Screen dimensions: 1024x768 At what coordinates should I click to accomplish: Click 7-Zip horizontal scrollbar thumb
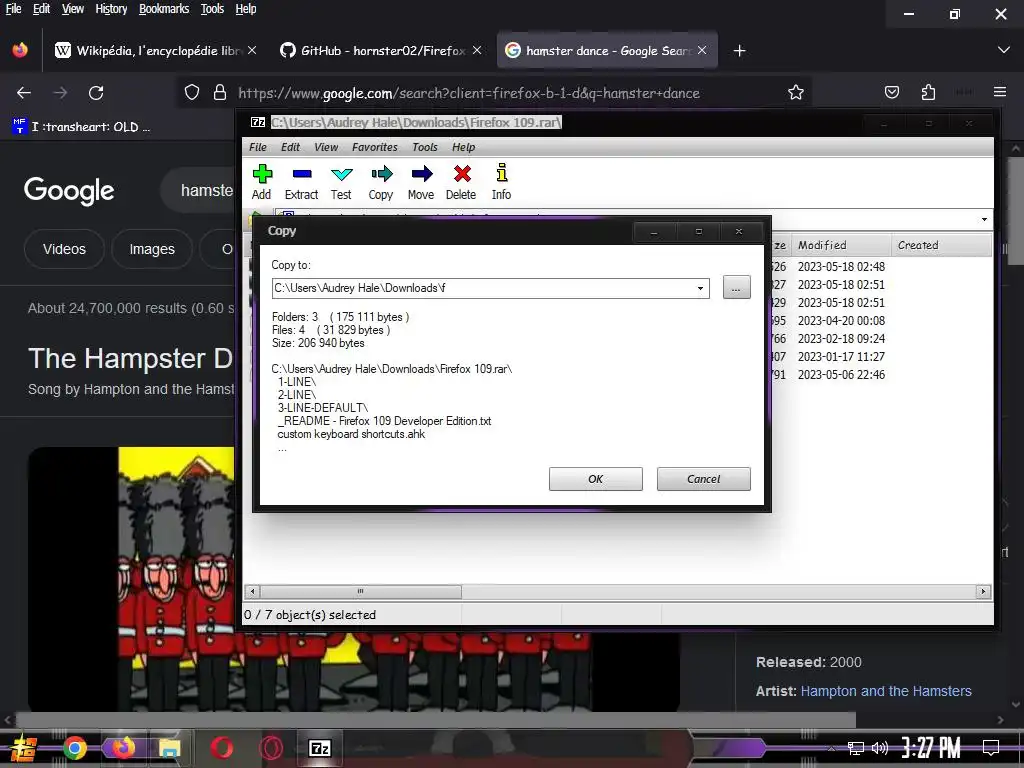click(x=360, y=592)
